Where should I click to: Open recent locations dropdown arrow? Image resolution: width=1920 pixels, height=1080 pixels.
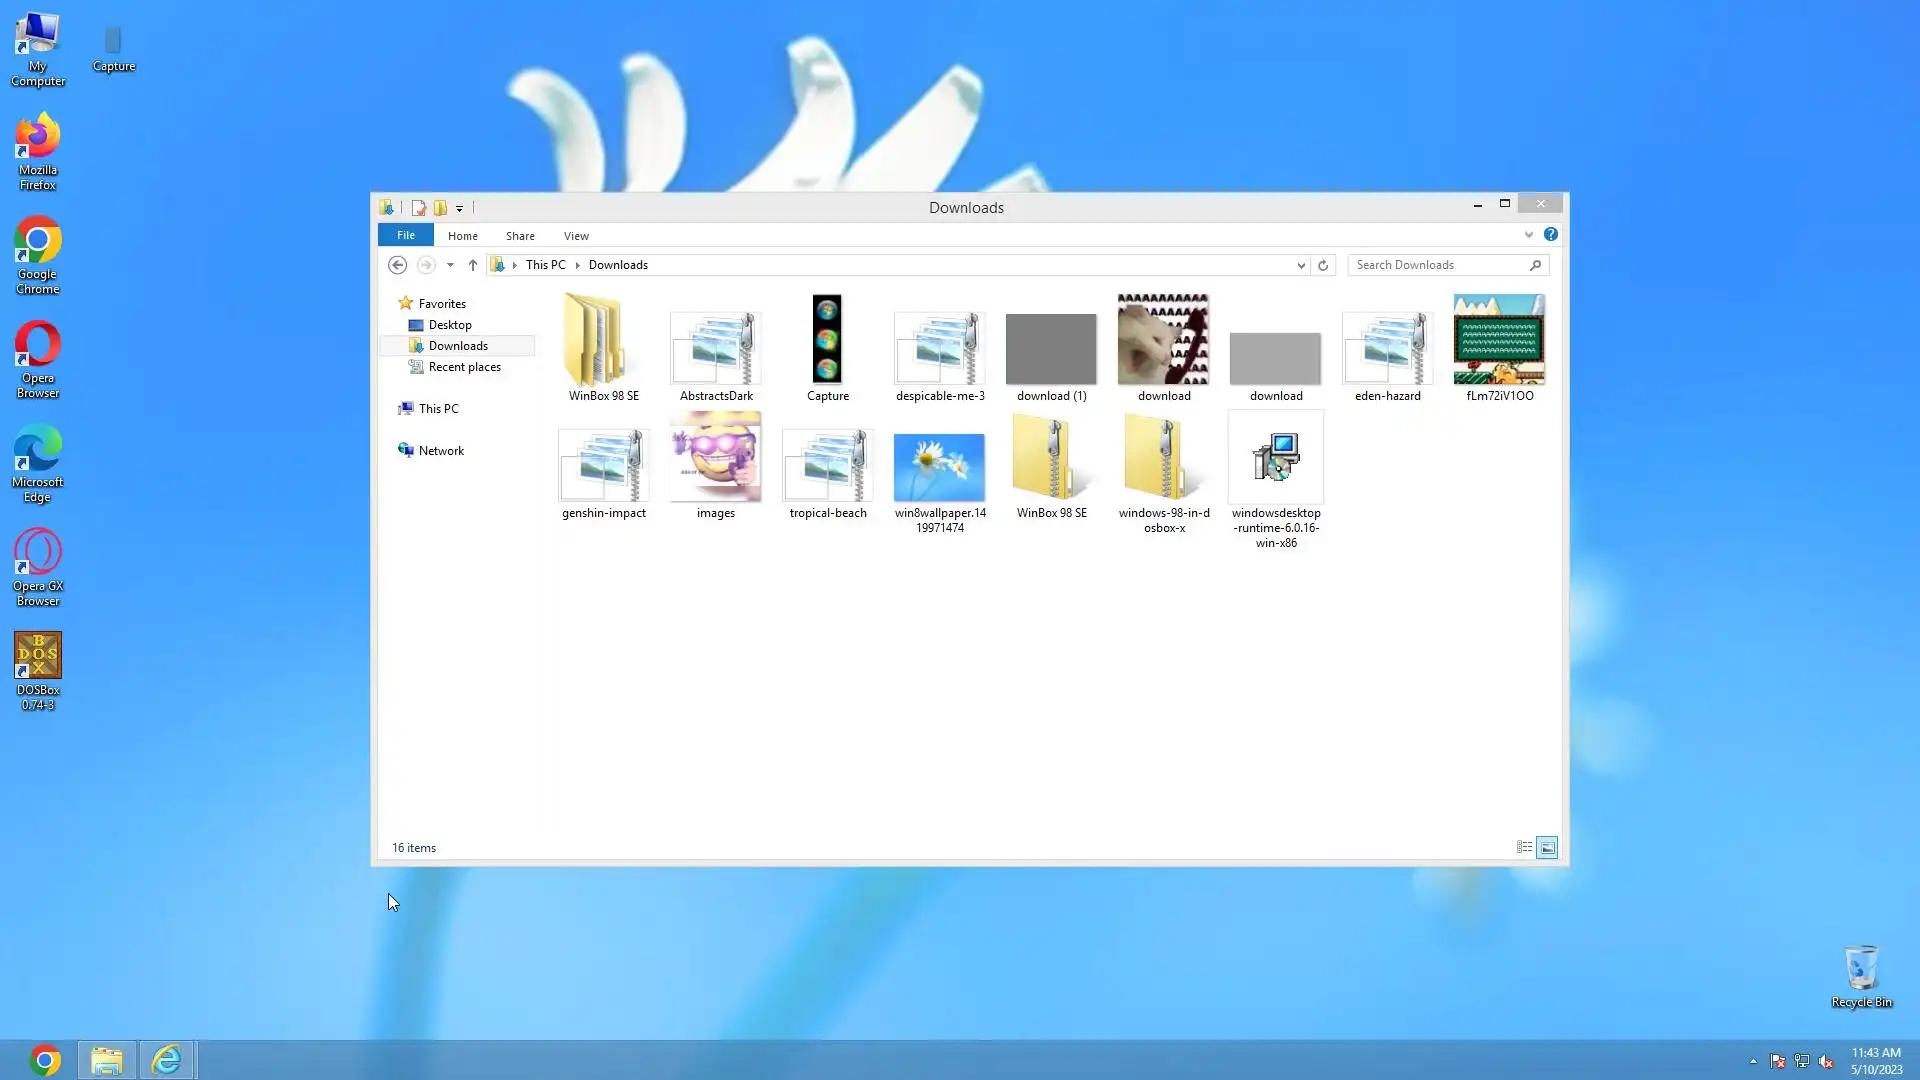450,265
